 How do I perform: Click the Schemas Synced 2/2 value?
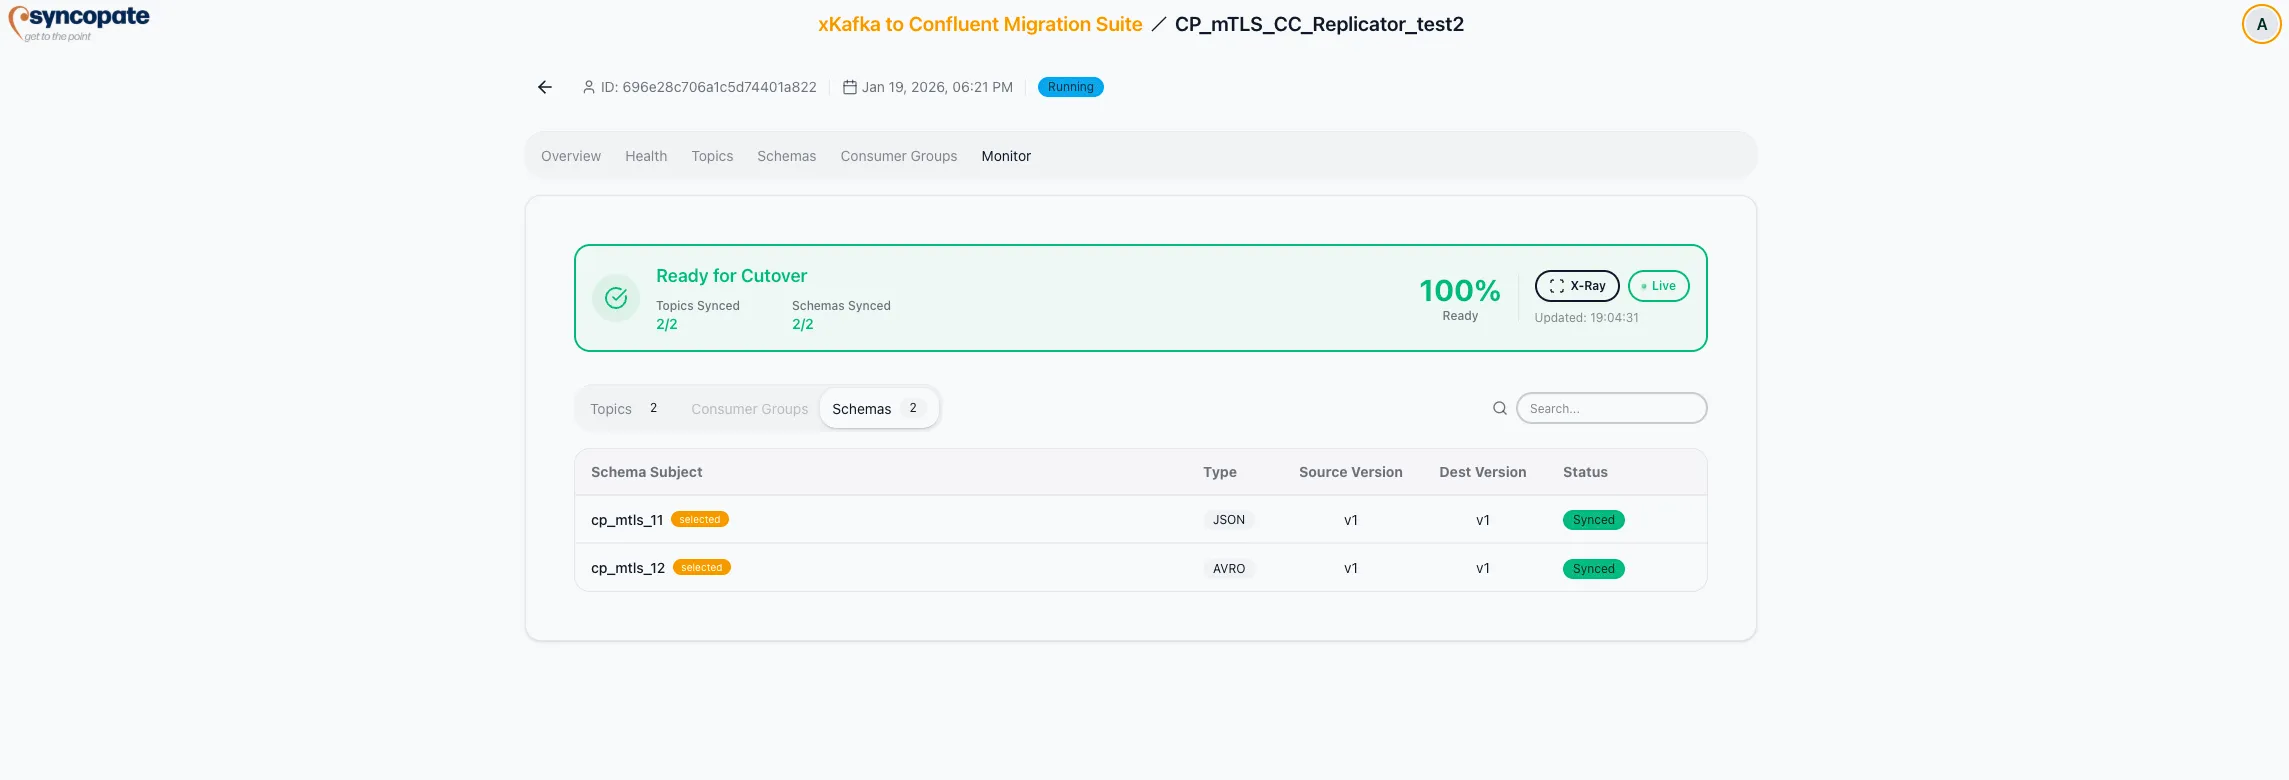[x=803, y=324]
